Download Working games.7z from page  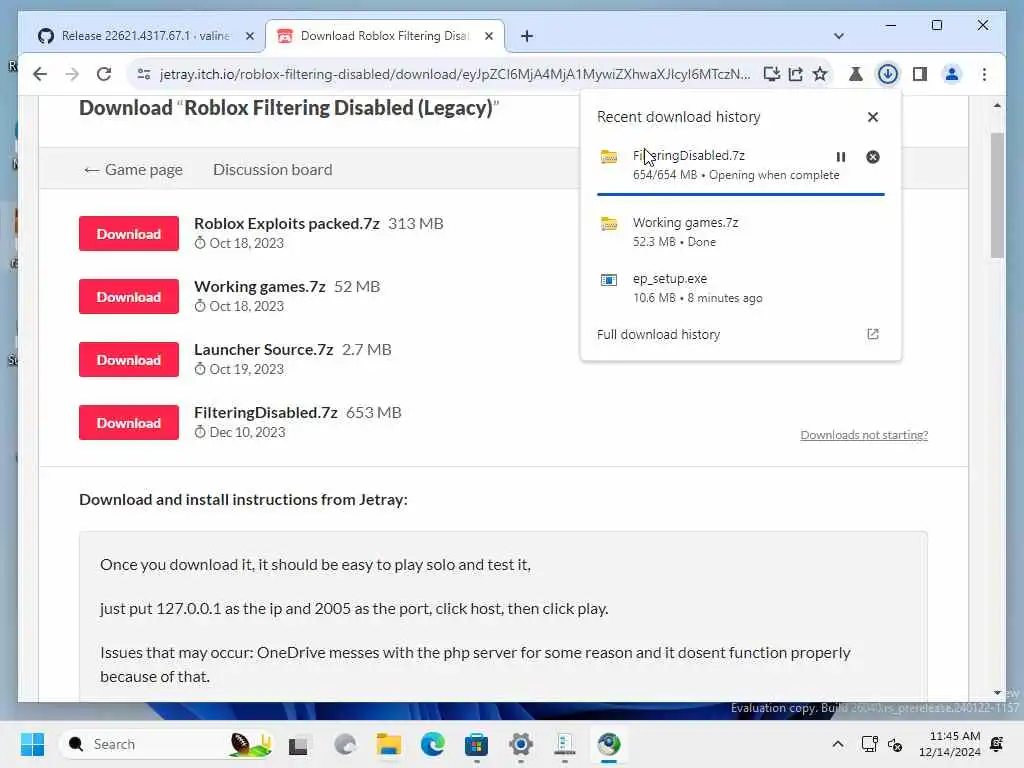pyautogui.click(x=129, y=296)
